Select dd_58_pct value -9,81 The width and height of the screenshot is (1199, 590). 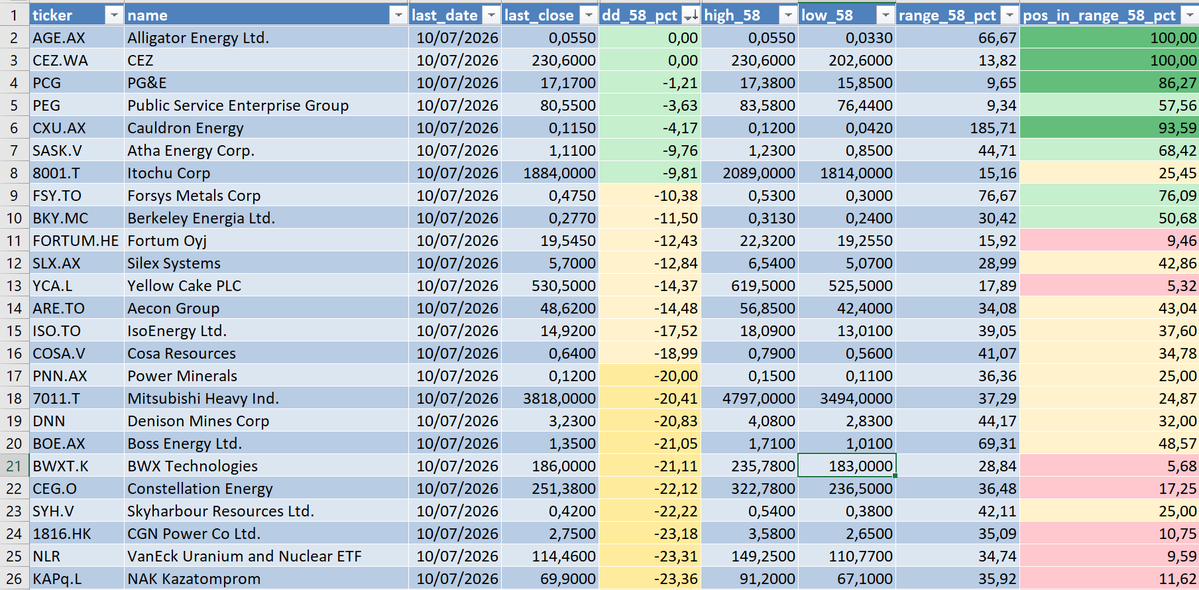[x=650, y=173]
